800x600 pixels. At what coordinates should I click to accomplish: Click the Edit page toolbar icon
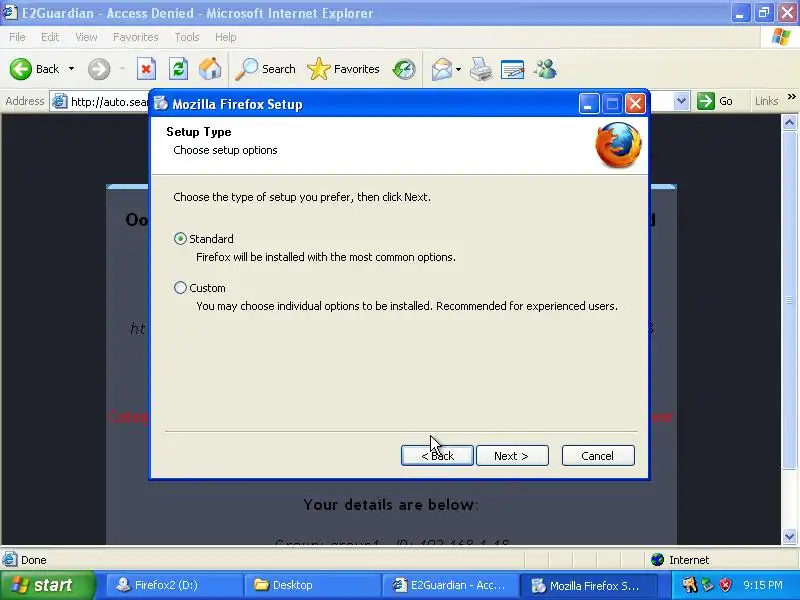[513, 69]
